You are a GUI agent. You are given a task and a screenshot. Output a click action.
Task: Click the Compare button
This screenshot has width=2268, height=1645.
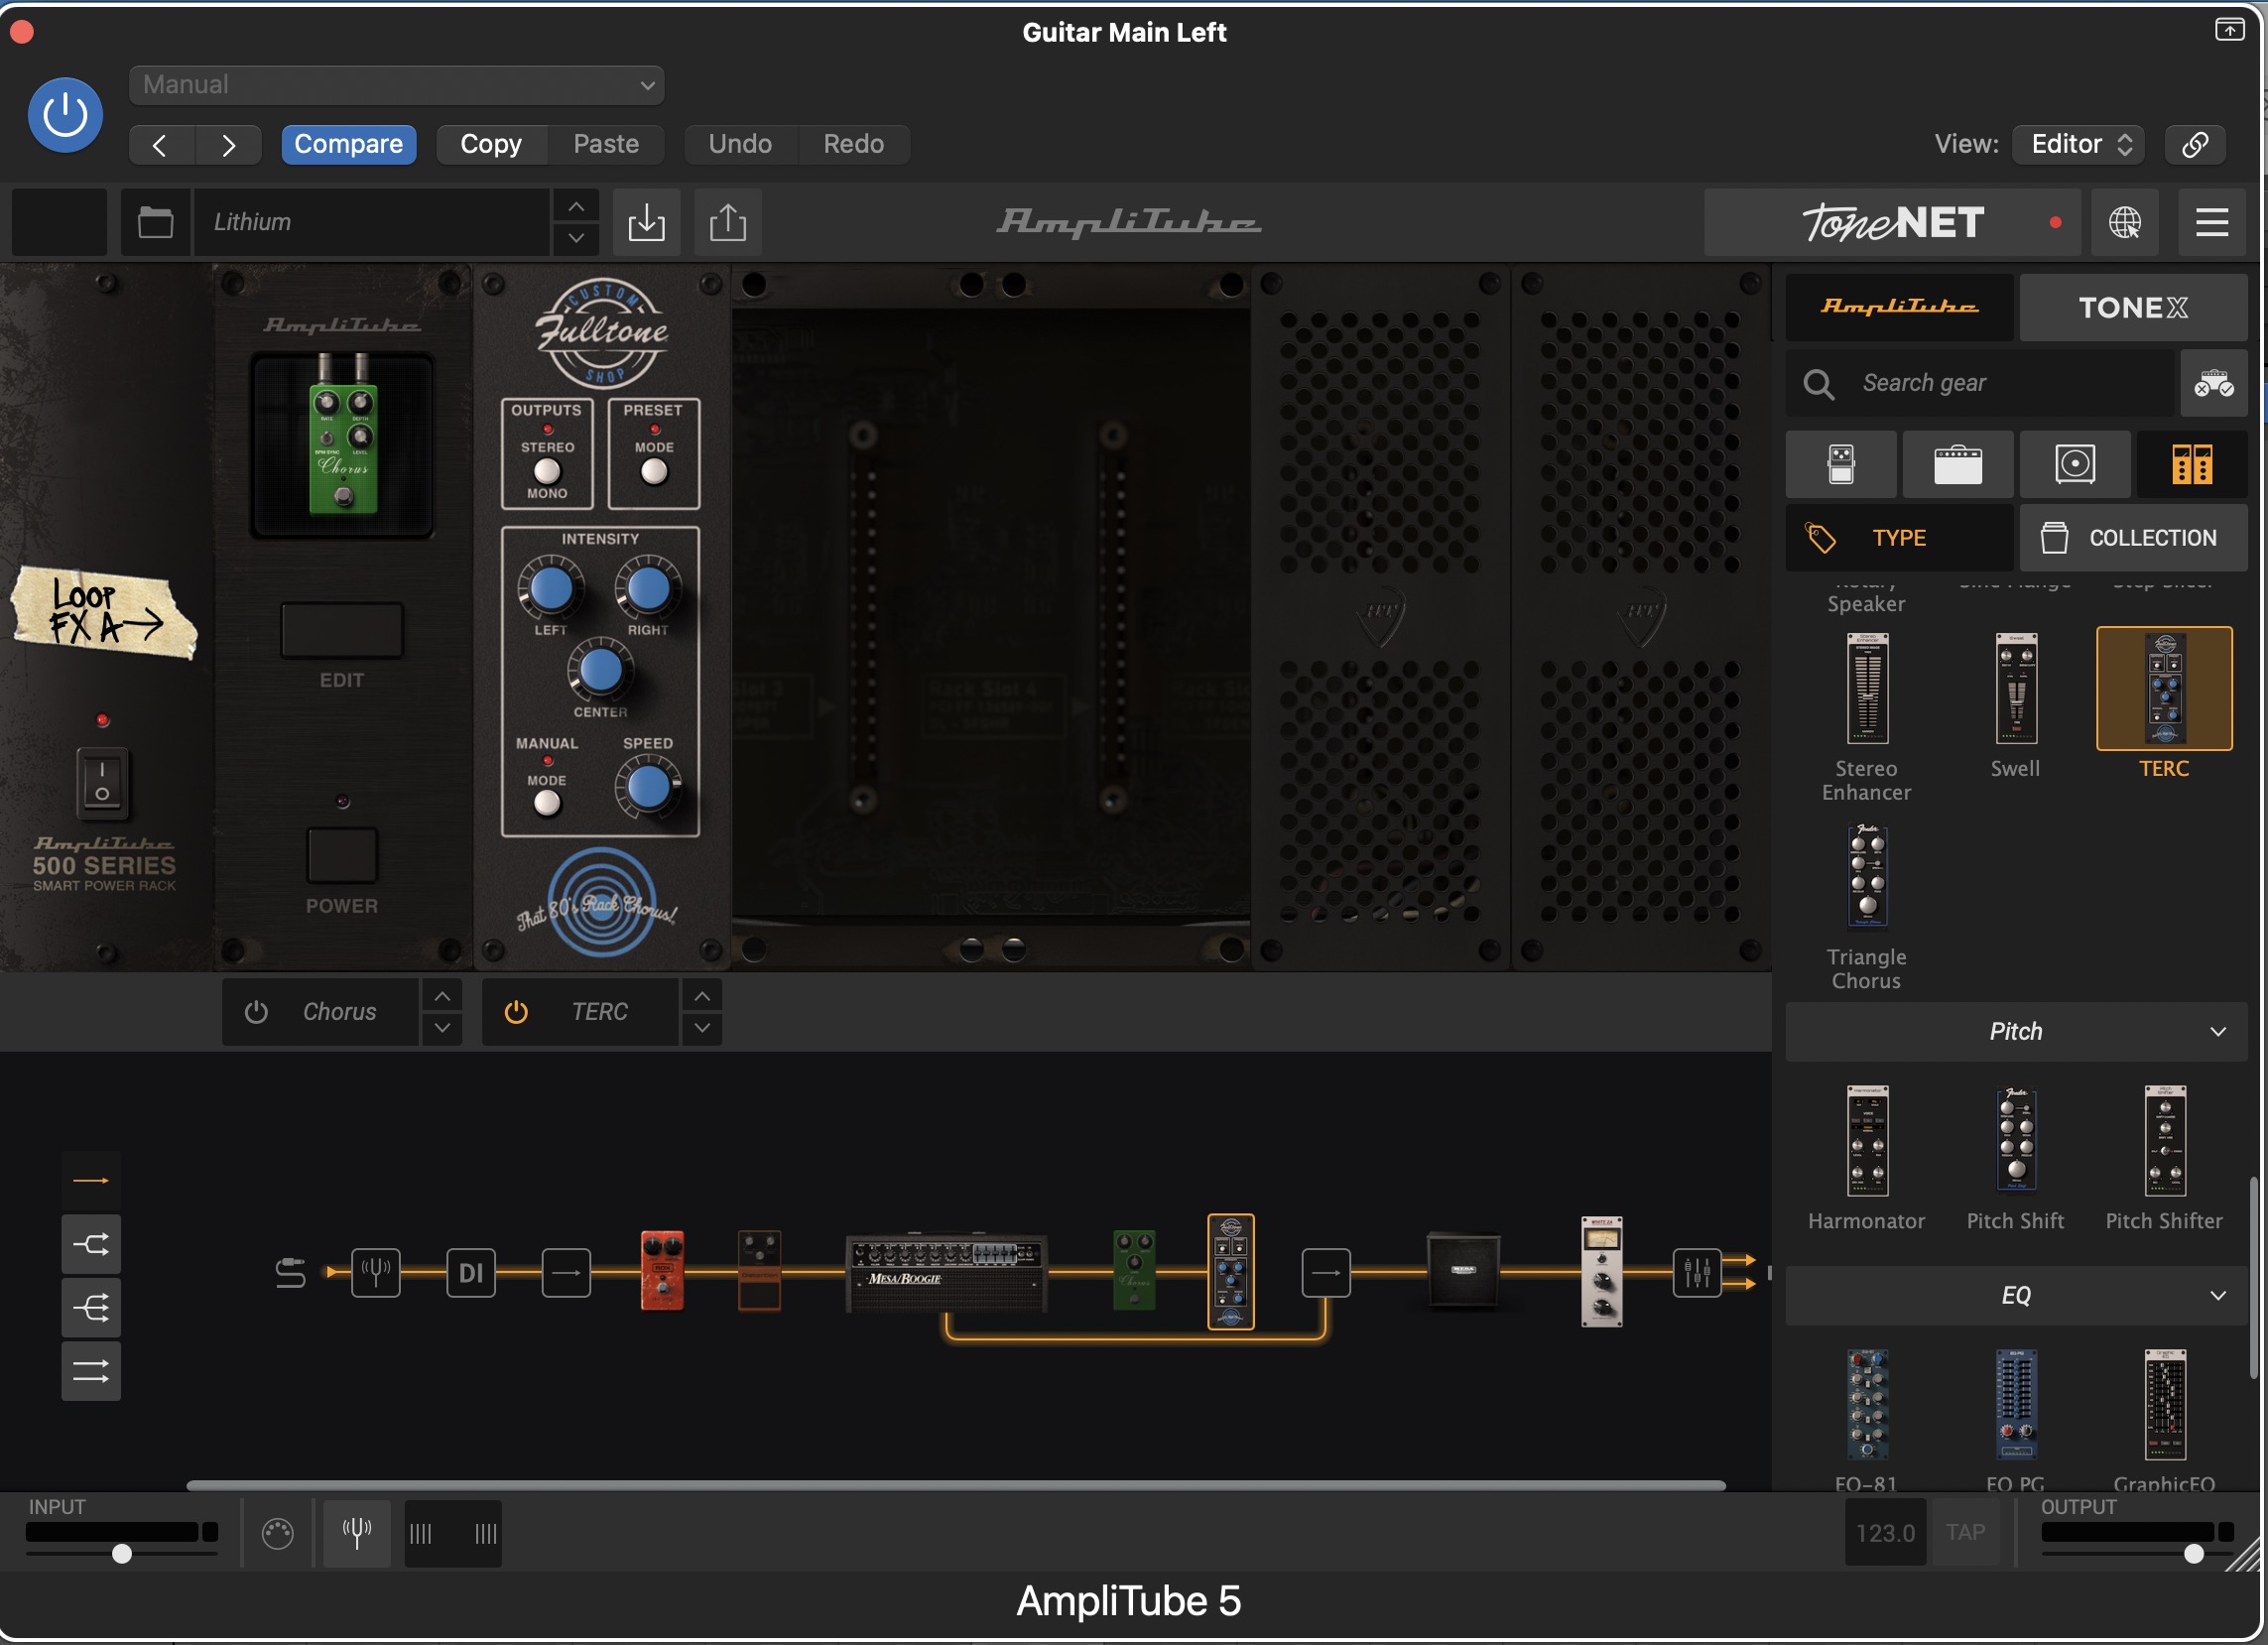(348, 144)
